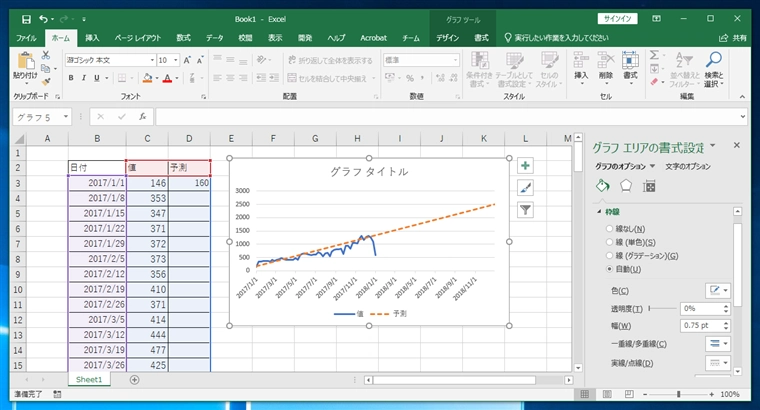Add a new sheet with plus button
Viewport: 760px width, 410px height.
(134, 380)
